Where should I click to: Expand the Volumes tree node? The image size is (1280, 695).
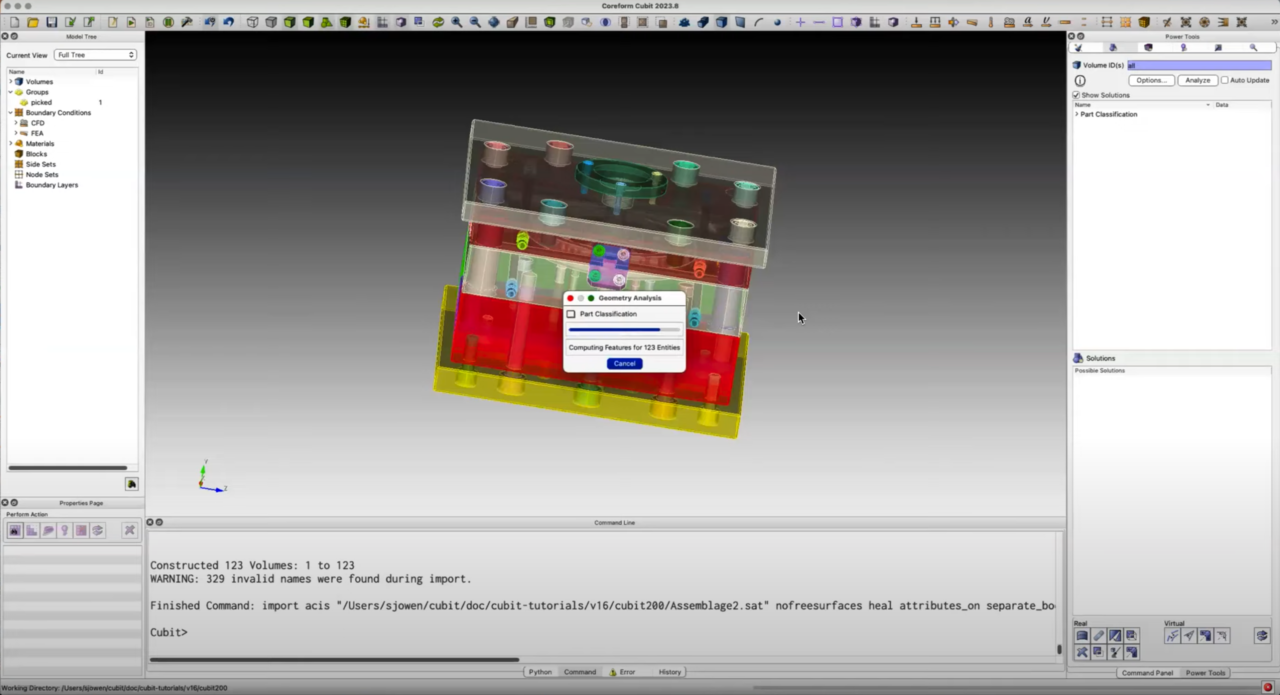tap(11, 82)
